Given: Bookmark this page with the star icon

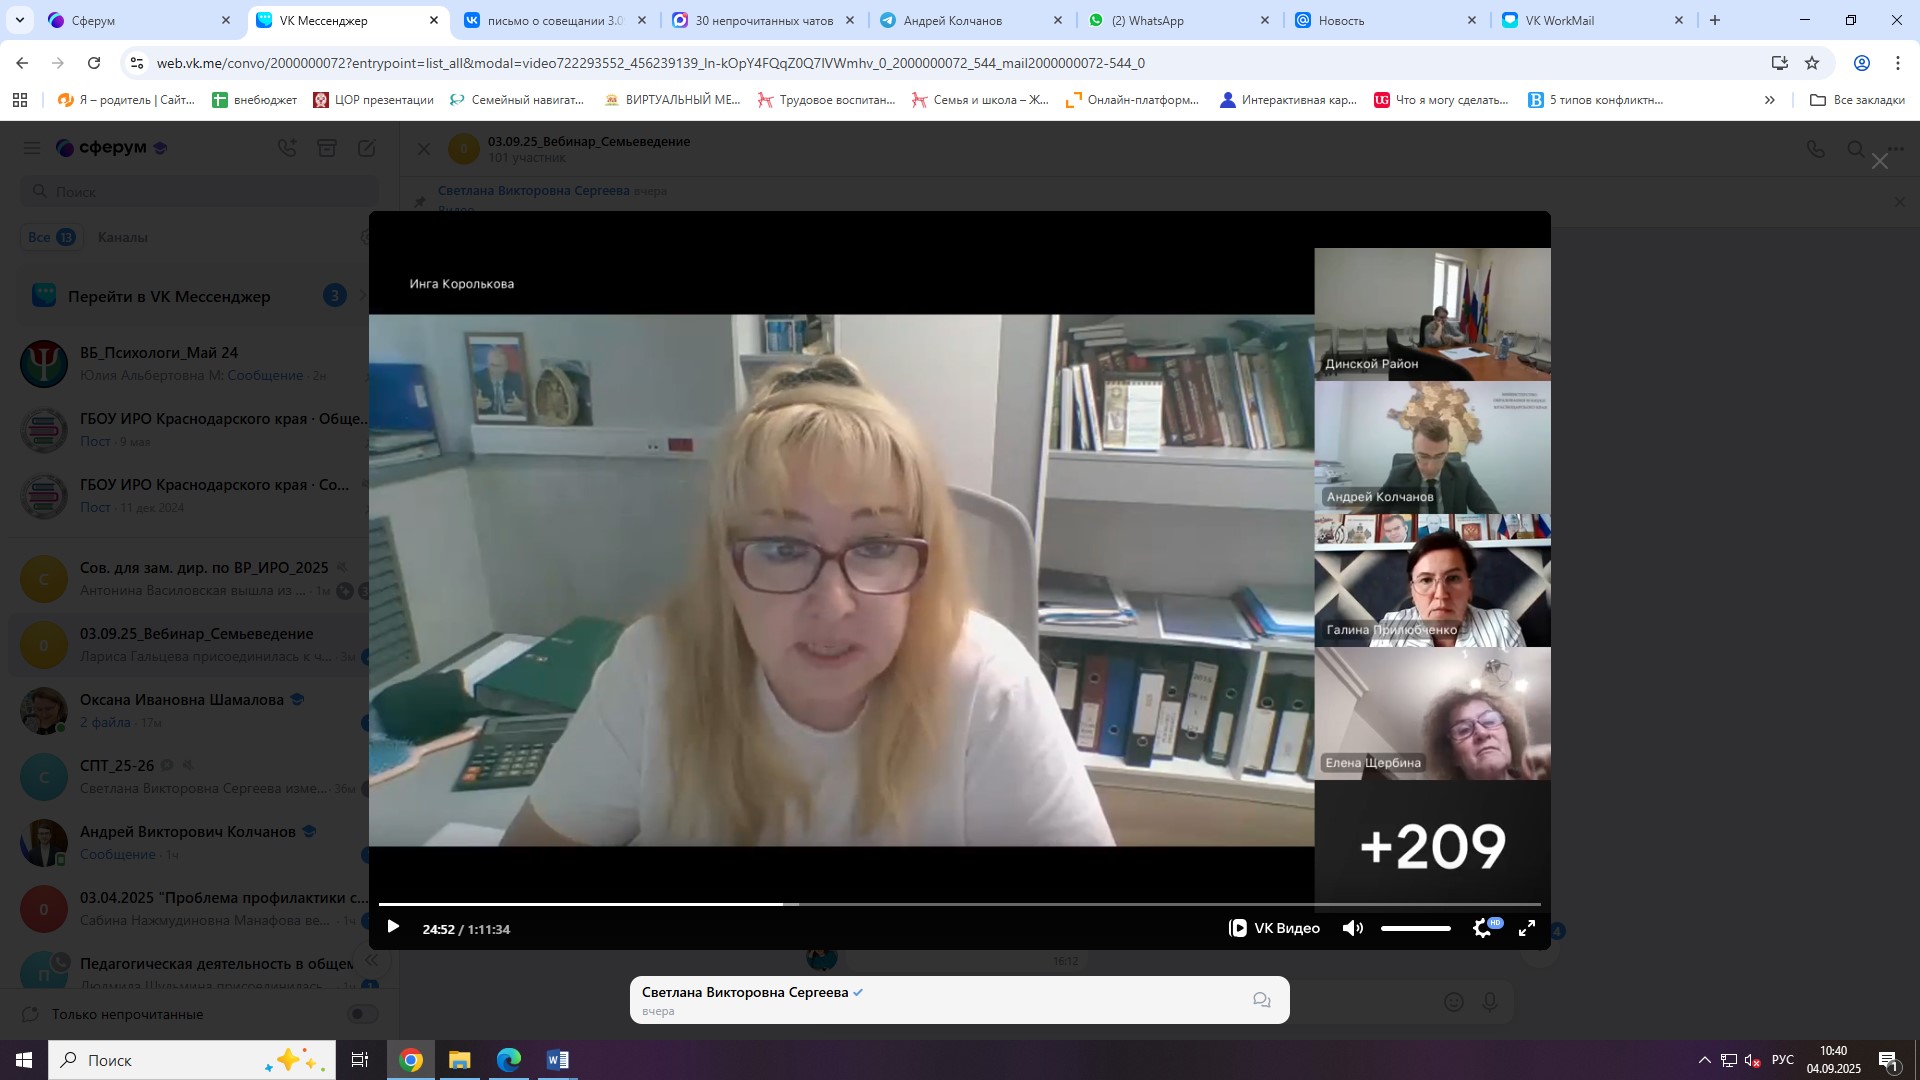Looking at the screenshot, I should [x=1812, y=63].
